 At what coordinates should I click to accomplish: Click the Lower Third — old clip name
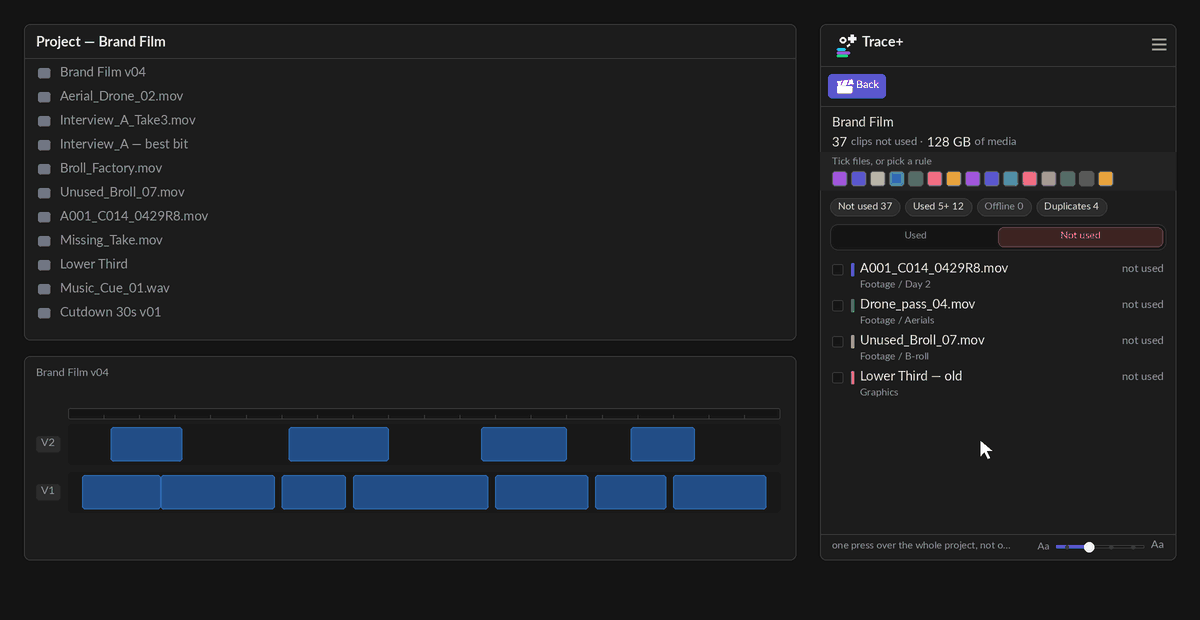[911, 376]
